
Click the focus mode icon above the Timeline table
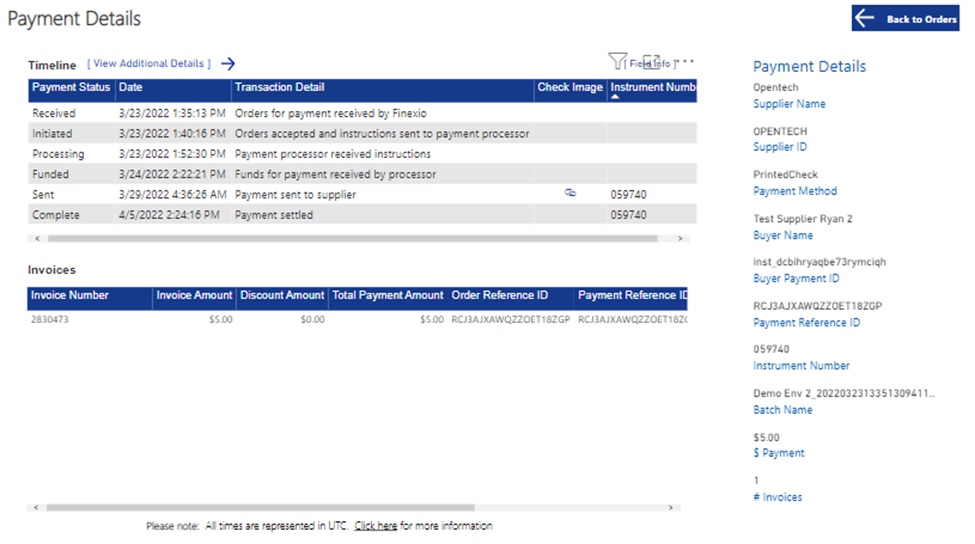coord(651,62)
